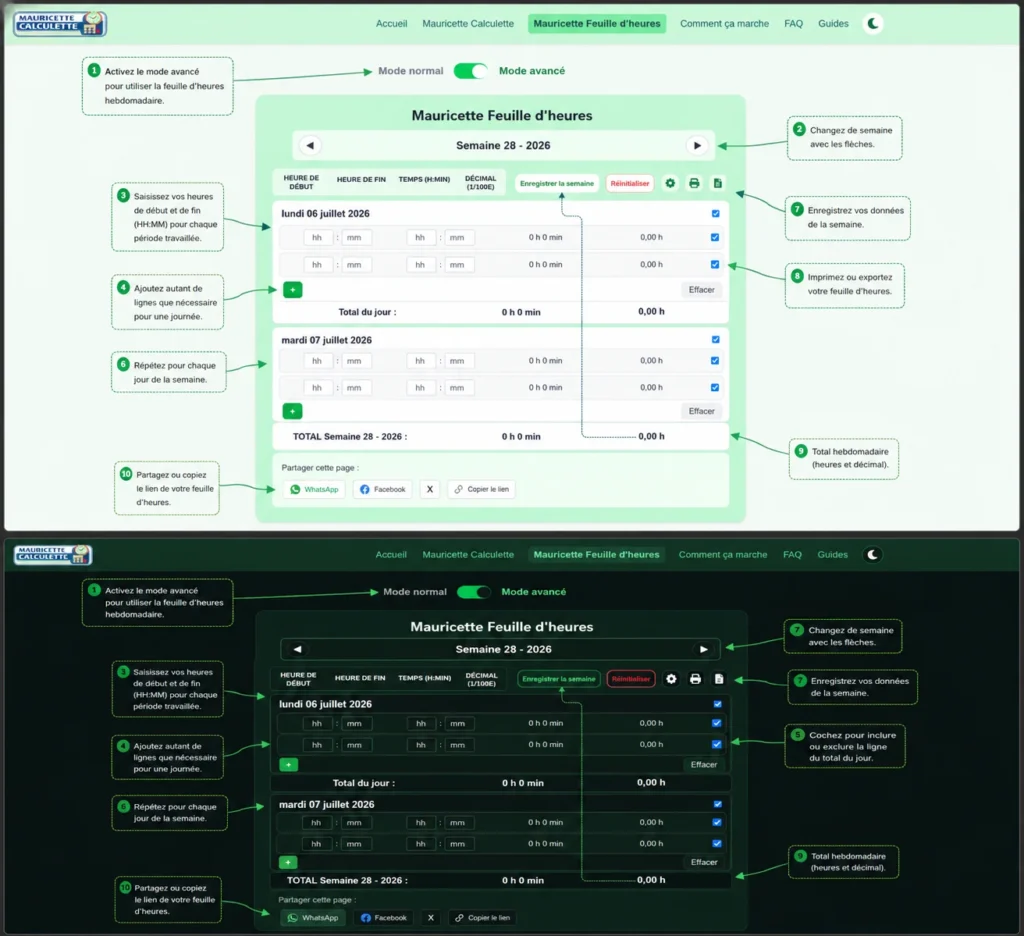This screenshot has height=936, width=1024.
Task: Click the printer icon in the dark toolbar
Action: [696, 679]
